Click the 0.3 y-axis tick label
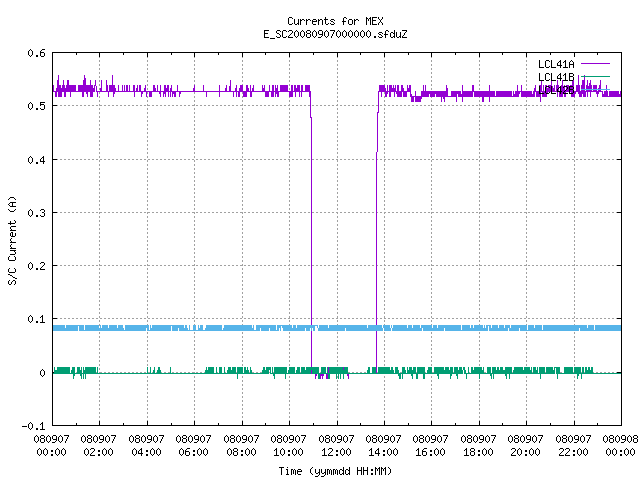The width and height of the screenshot is (640, 480). coord(36,213)
